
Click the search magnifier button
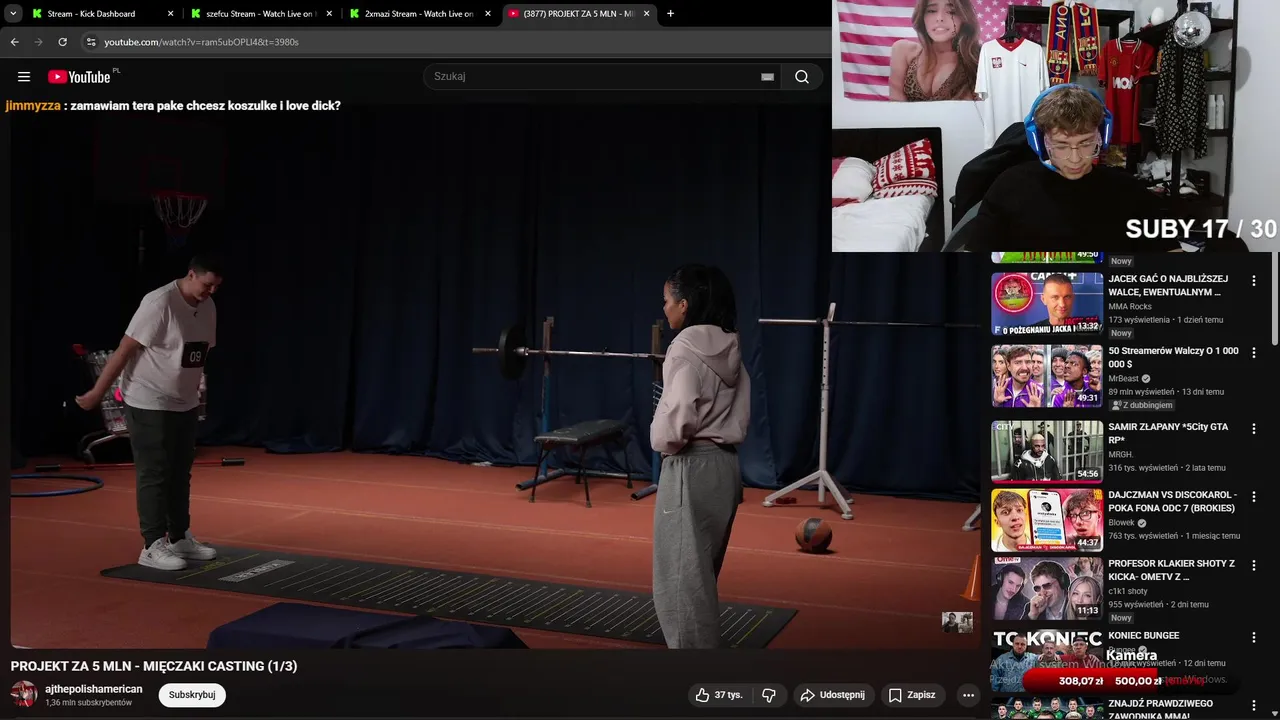tap(802, 77)
